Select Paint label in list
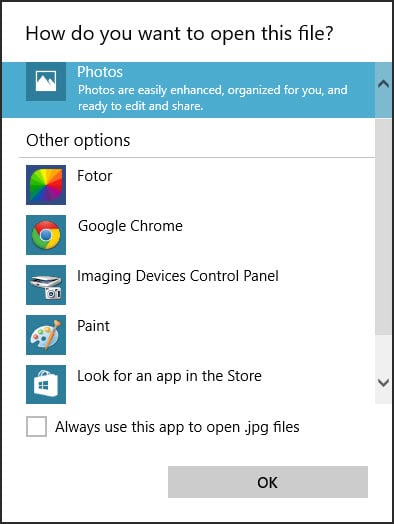394x524 pixels. click(x=93, y=326)
